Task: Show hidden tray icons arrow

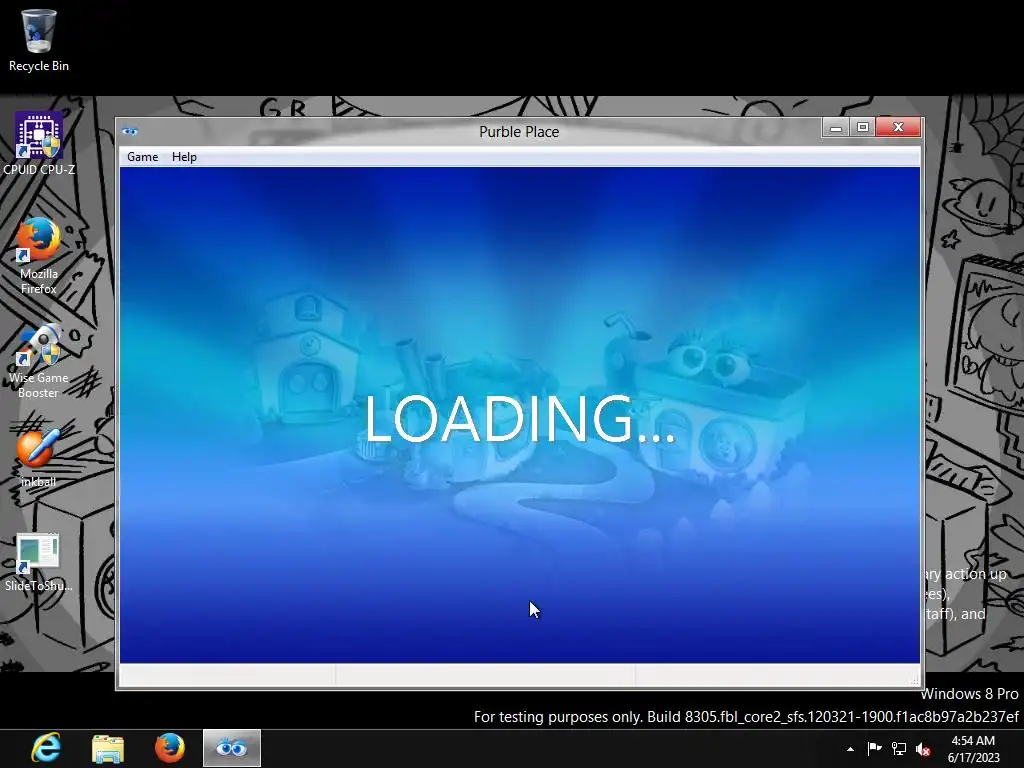Action: [x=850, y=749]
